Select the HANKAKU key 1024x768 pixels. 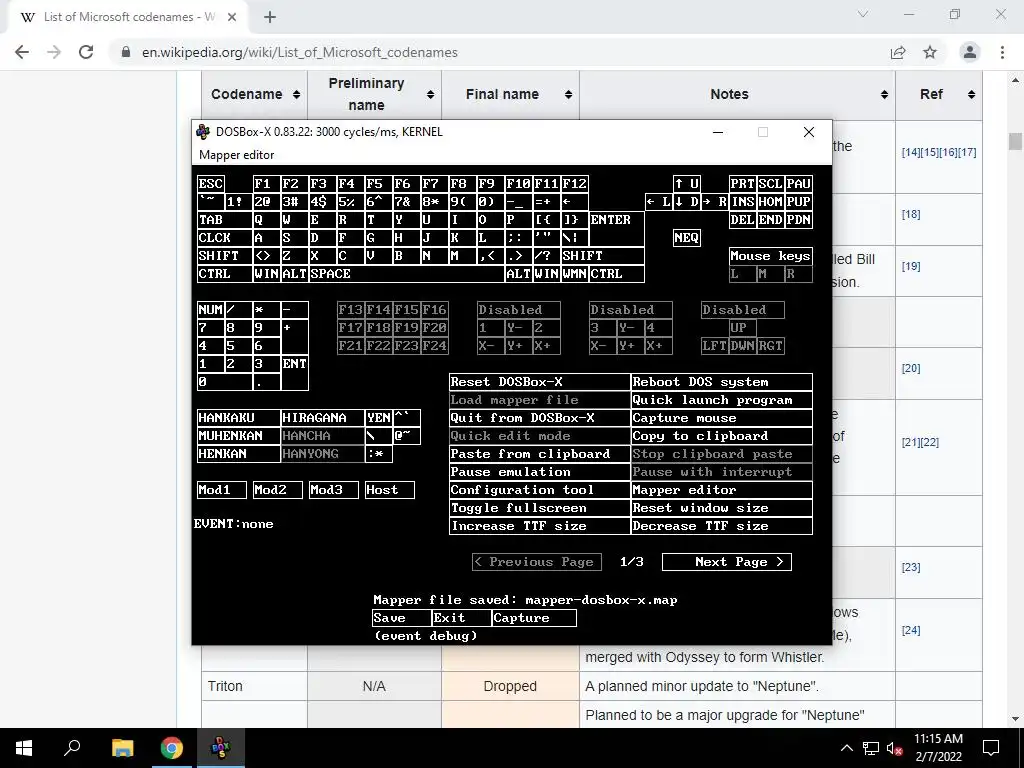pos(238,417)
